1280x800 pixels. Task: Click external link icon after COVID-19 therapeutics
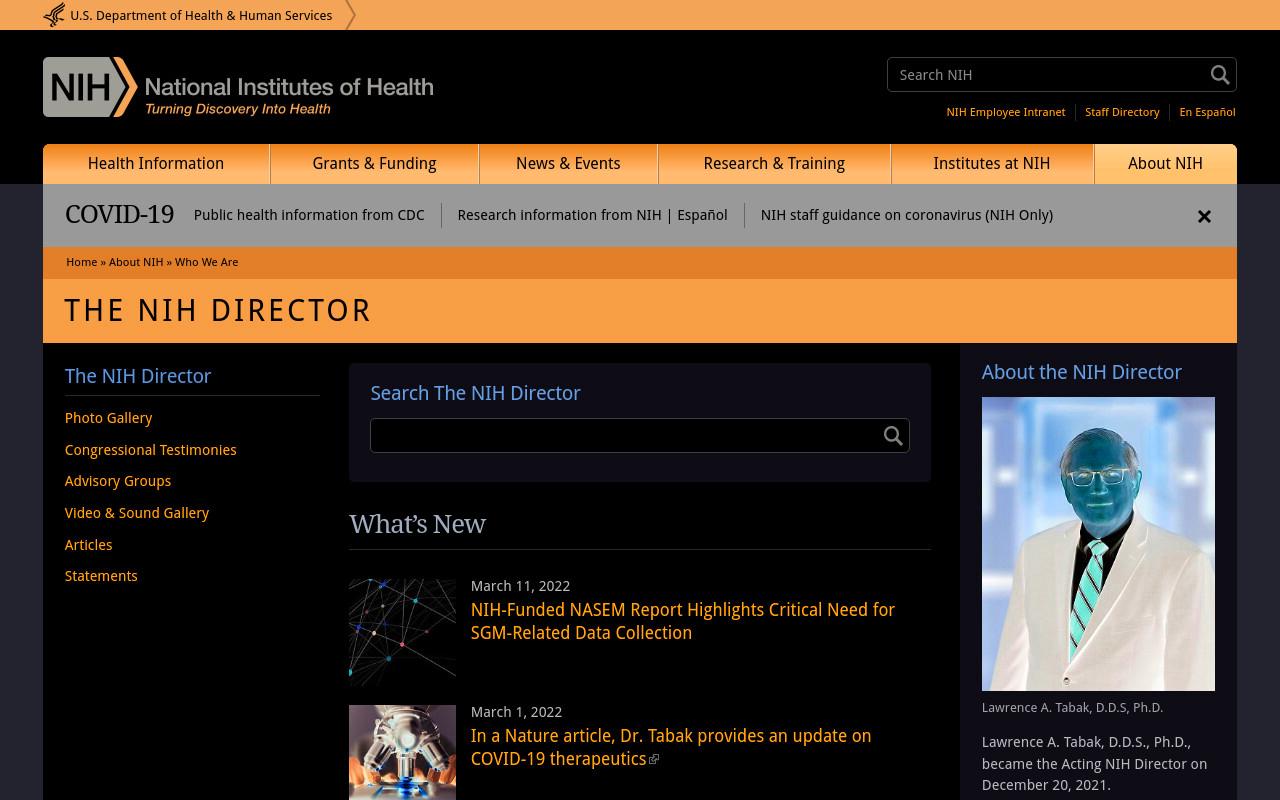[654, 760]
